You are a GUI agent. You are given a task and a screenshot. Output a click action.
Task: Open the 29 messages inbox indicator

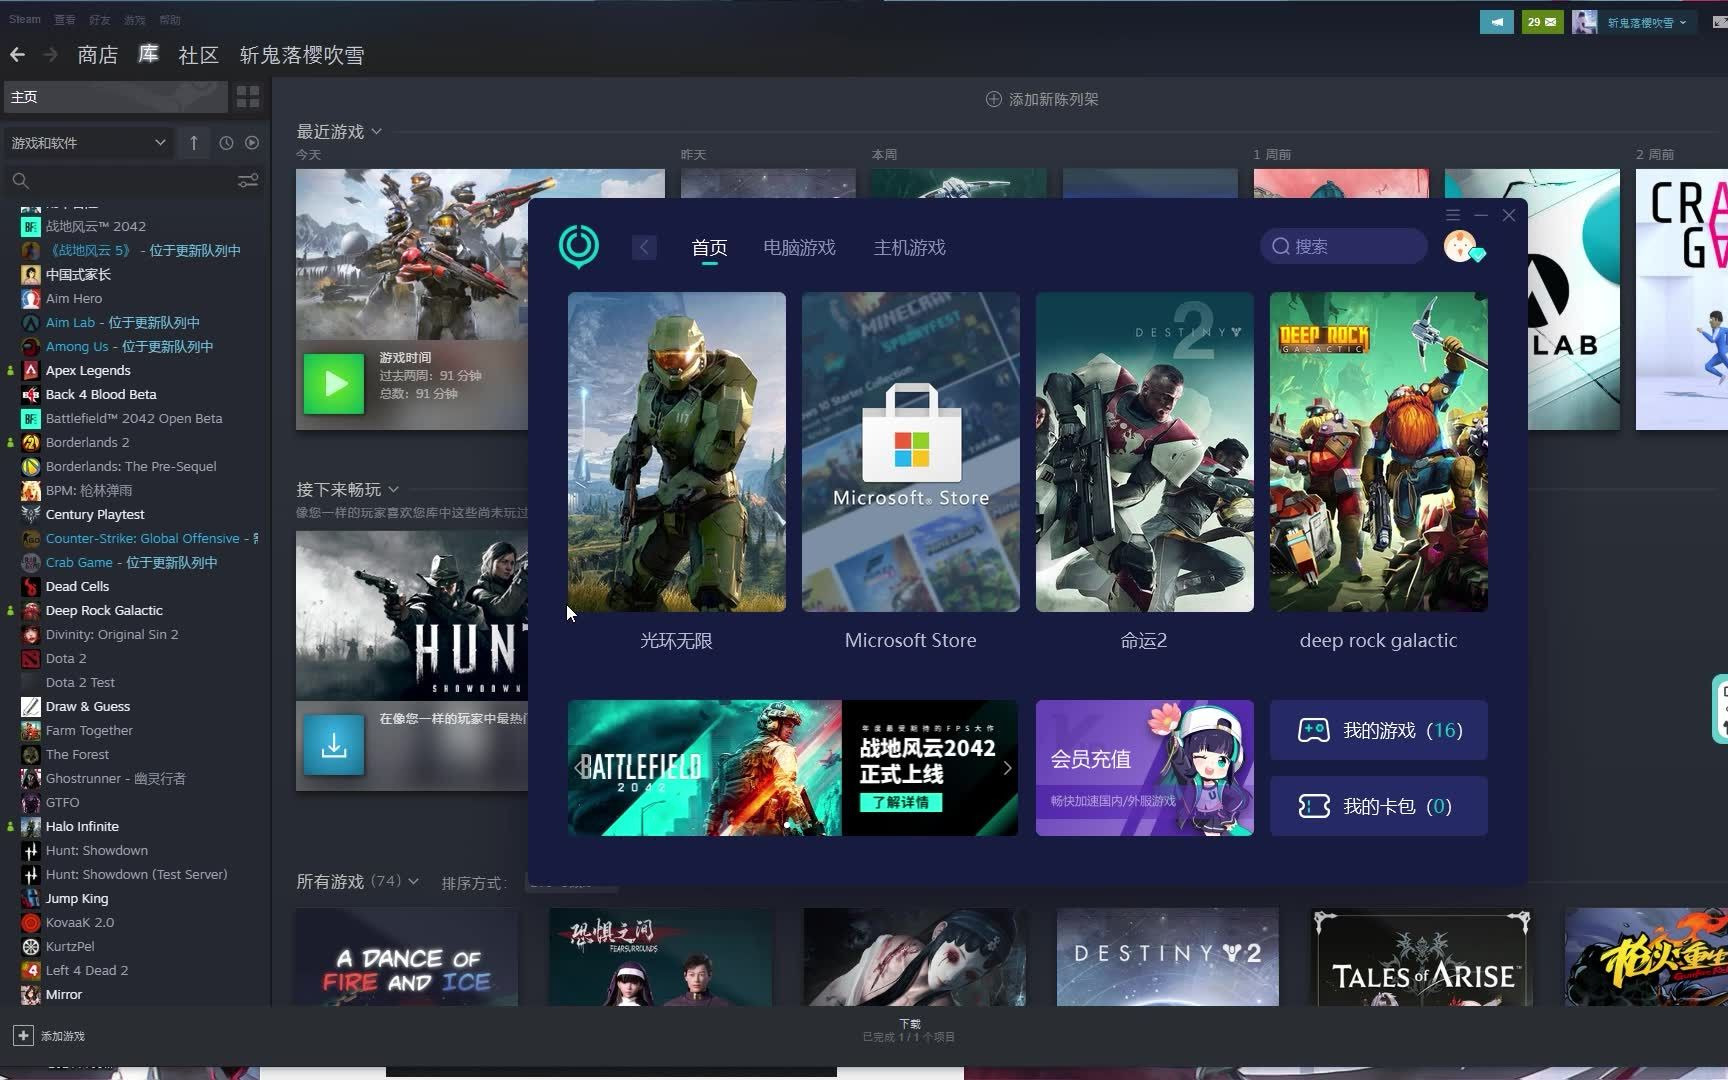[1543, 22]
